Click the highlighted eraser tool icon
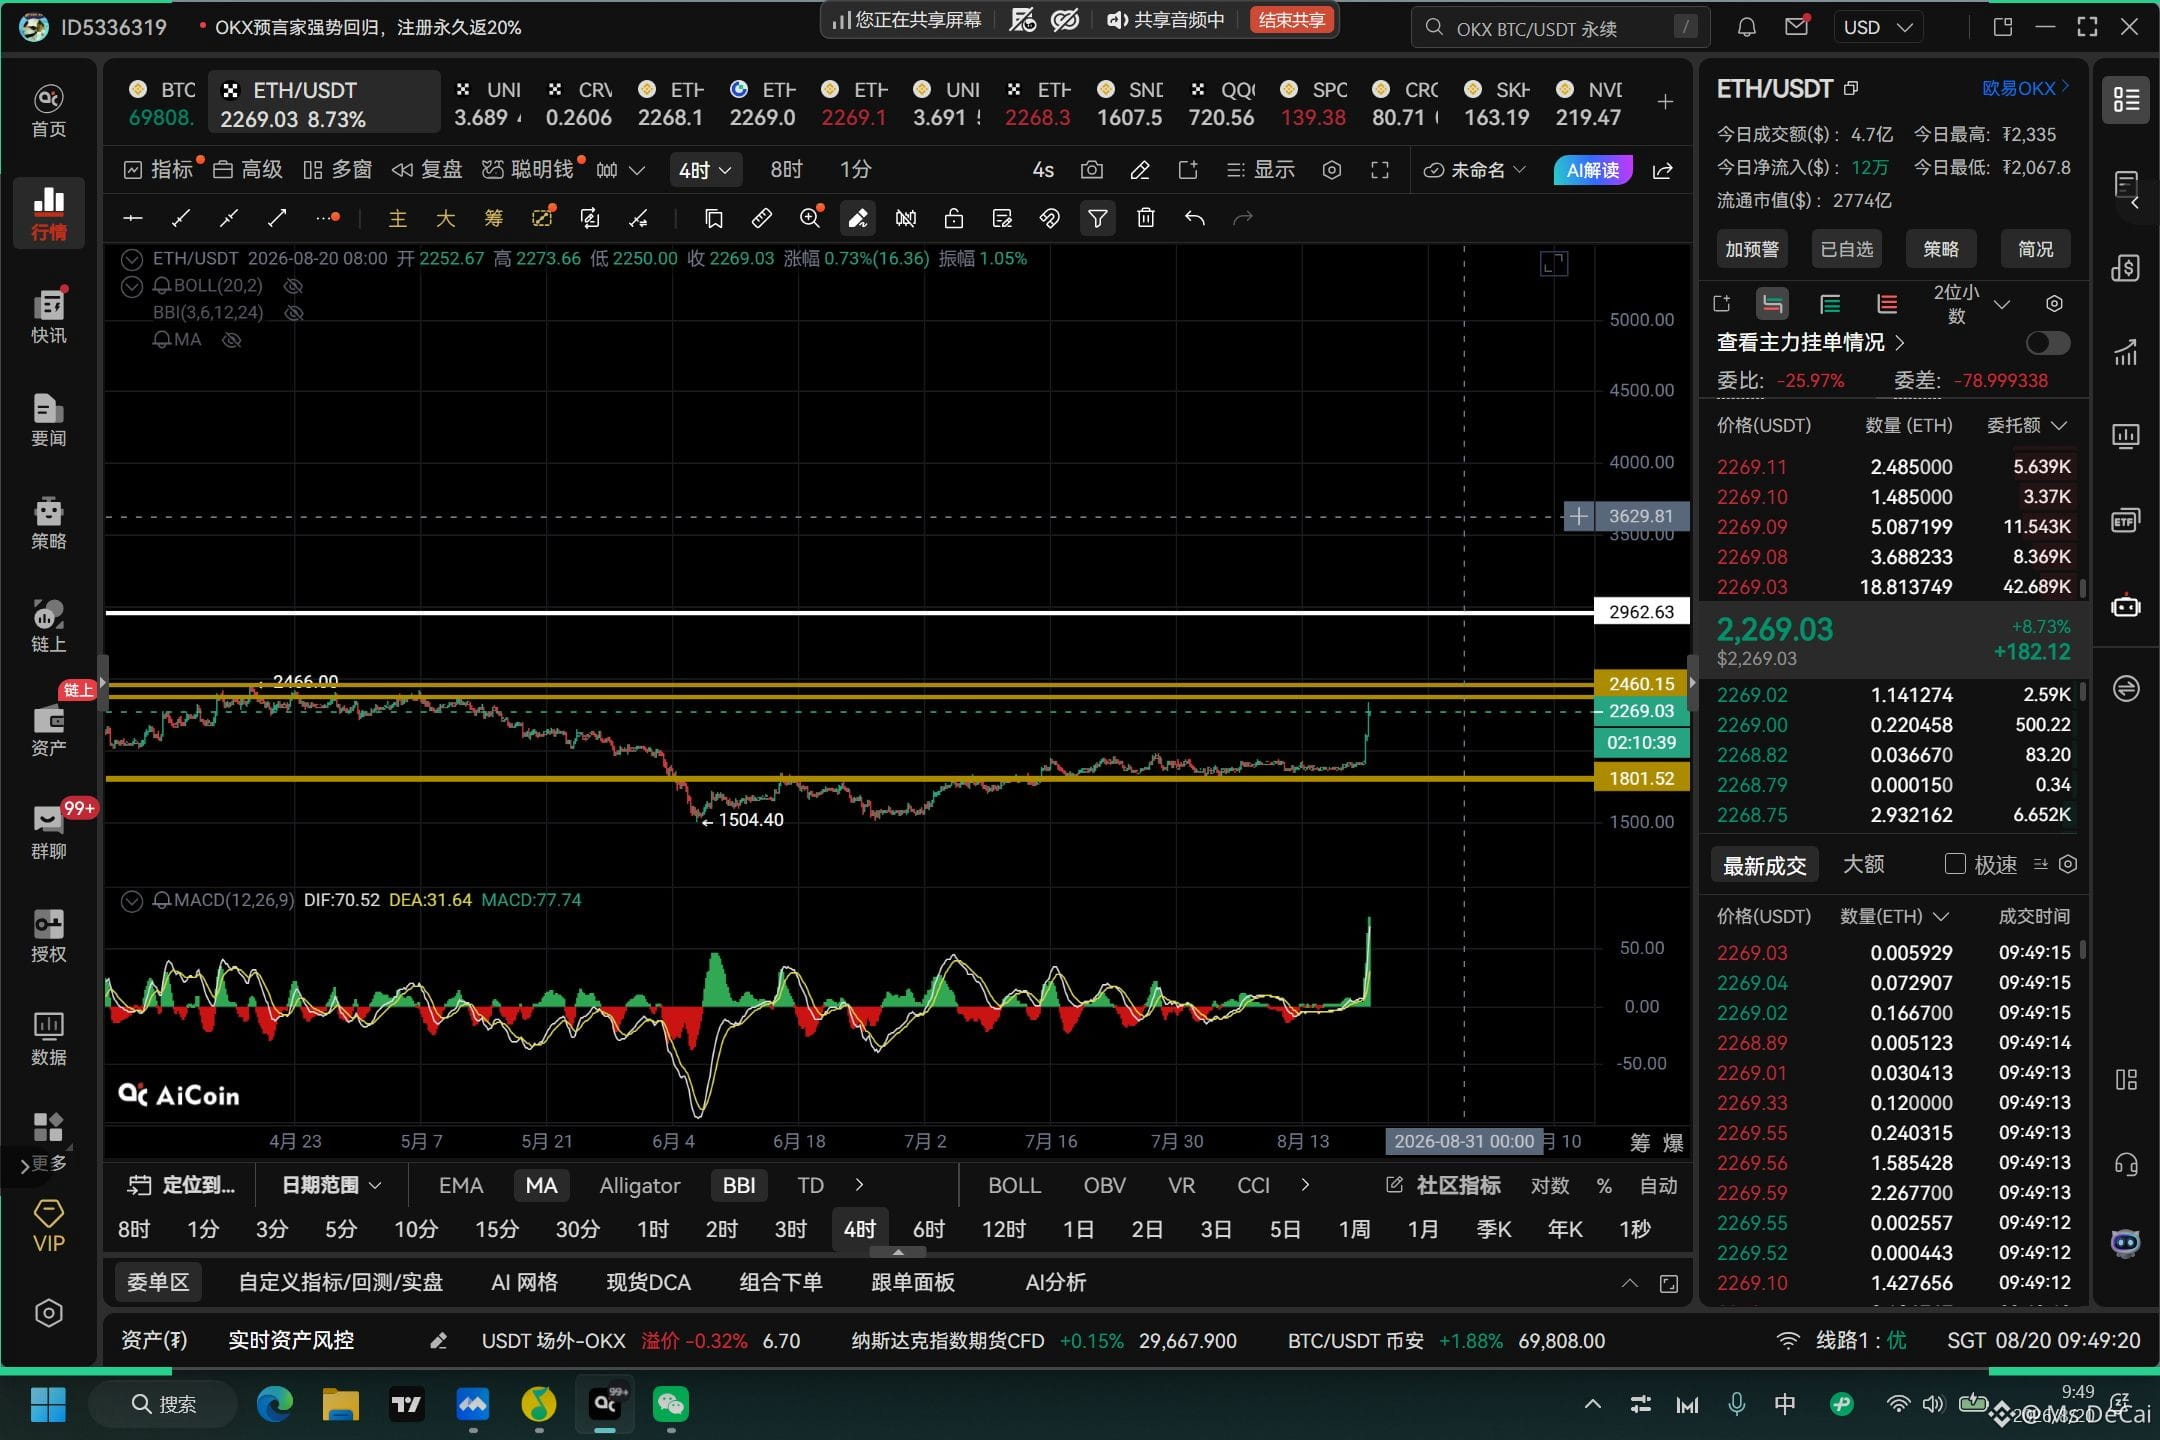The image size is (2160, 1440). 858,218
